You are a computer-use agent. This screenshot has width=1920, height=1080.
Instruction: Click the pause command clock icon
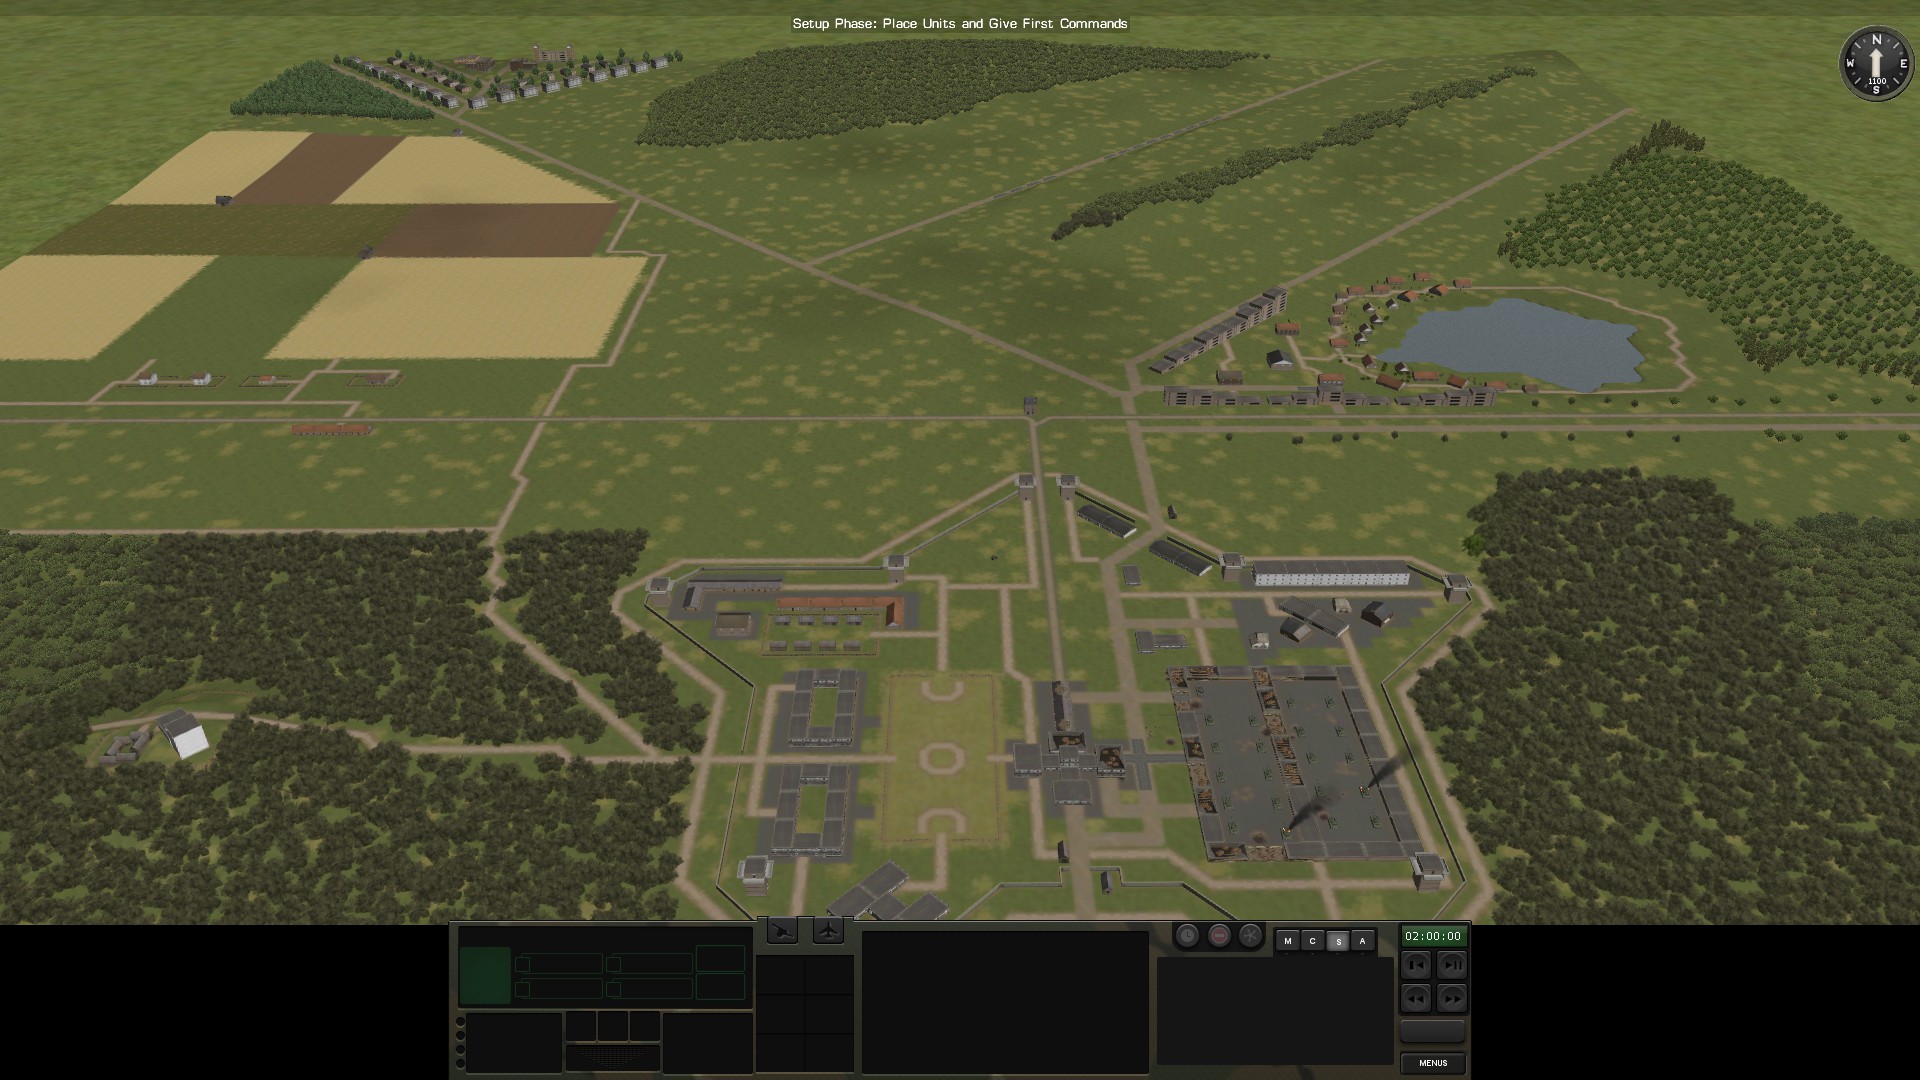click(x=1187, y=936)
